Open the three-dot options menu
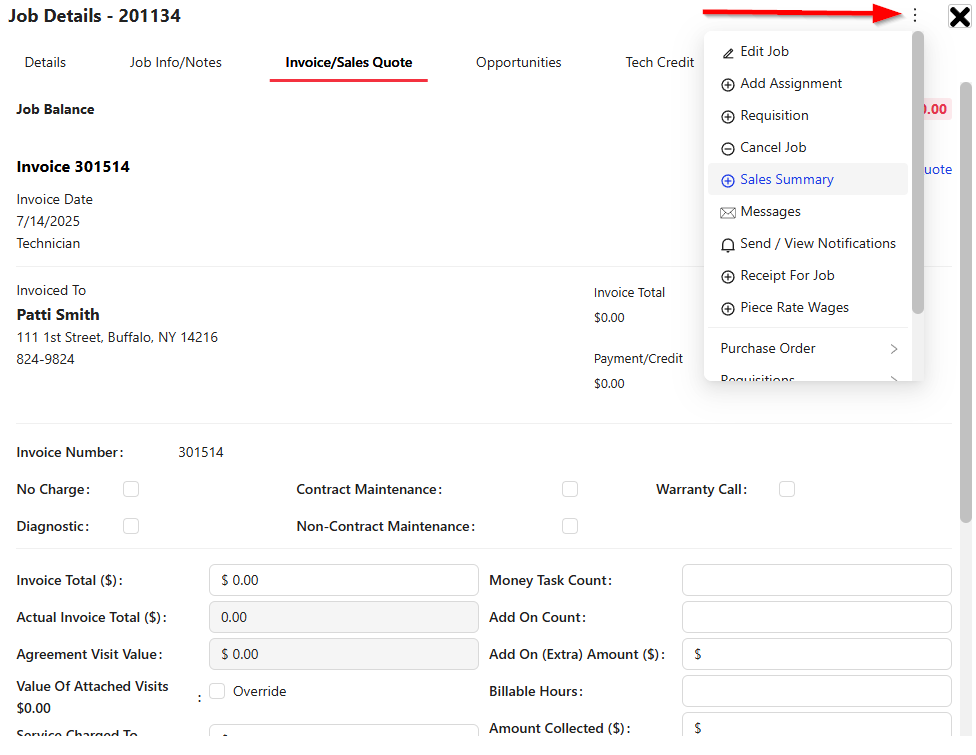 point(915,15)
